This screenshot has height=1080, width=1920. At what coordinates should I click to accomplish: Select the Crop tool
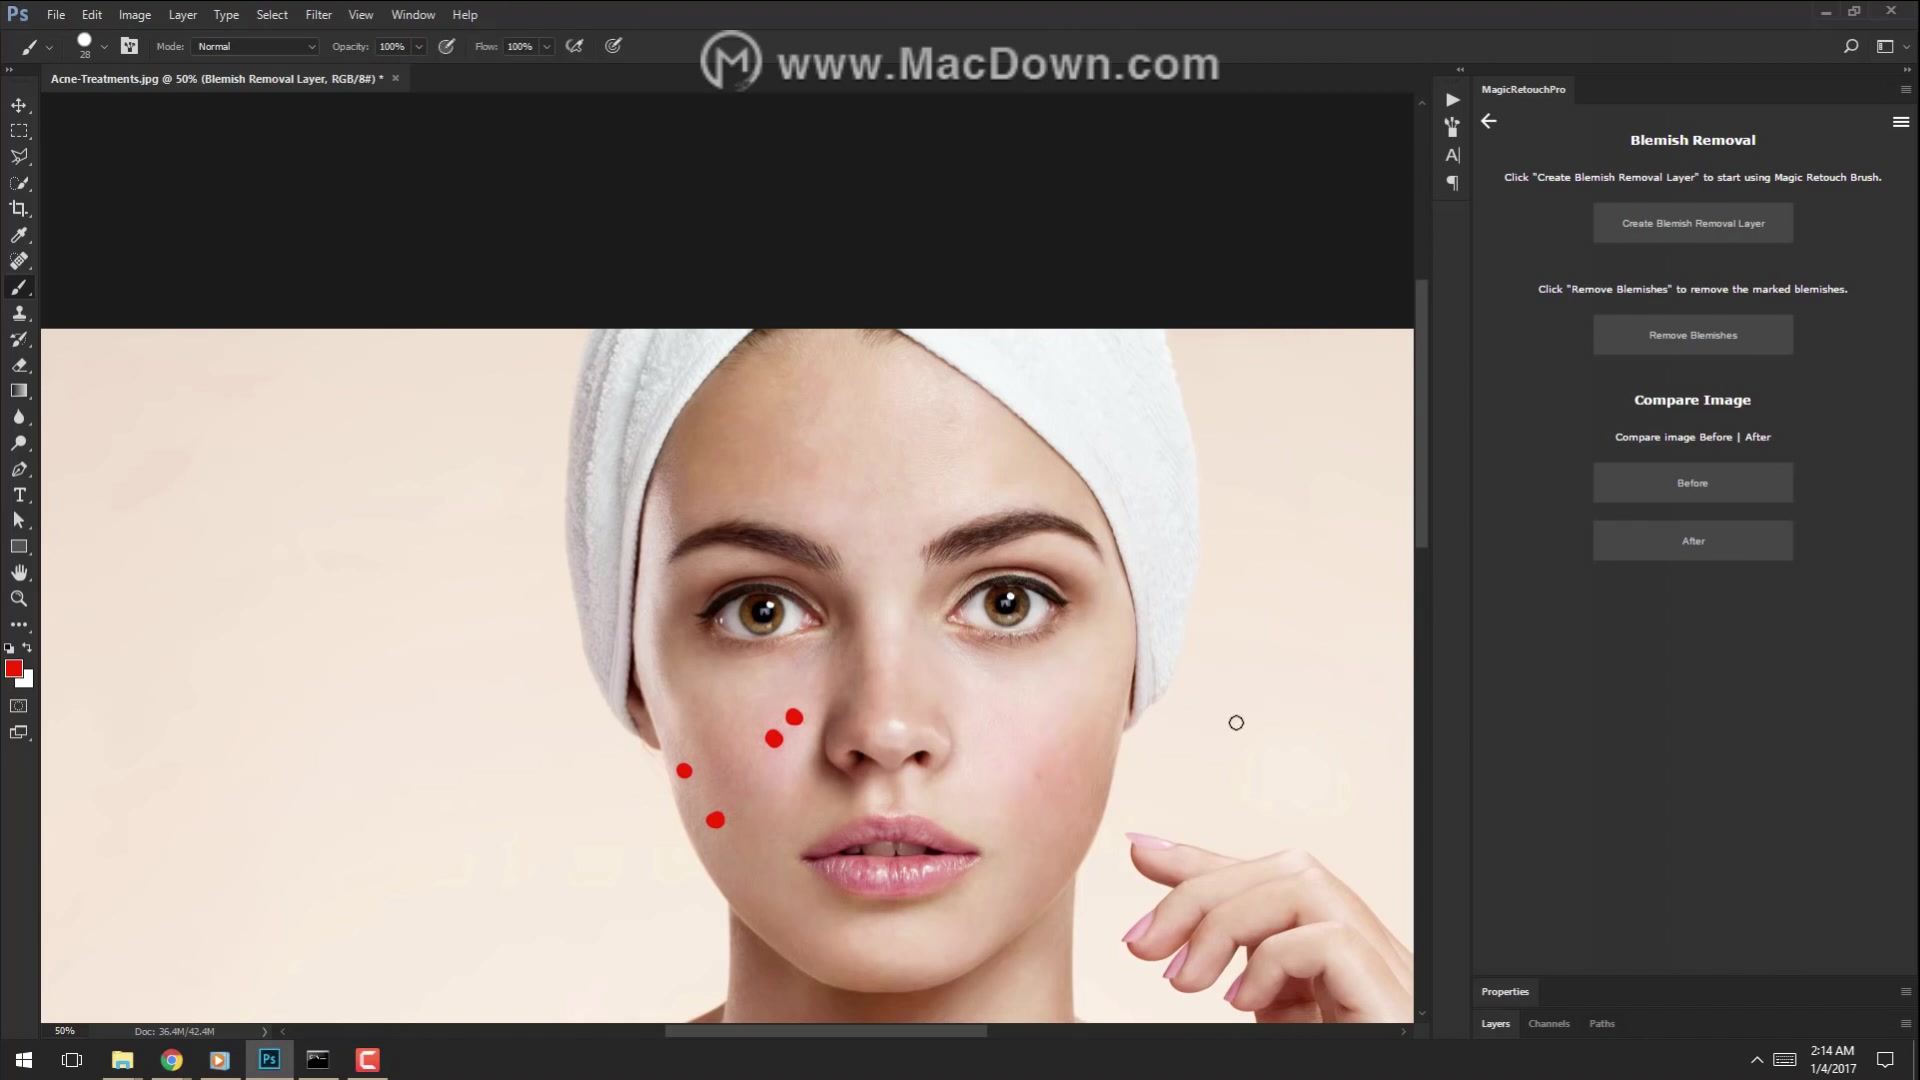pos(19,209)
